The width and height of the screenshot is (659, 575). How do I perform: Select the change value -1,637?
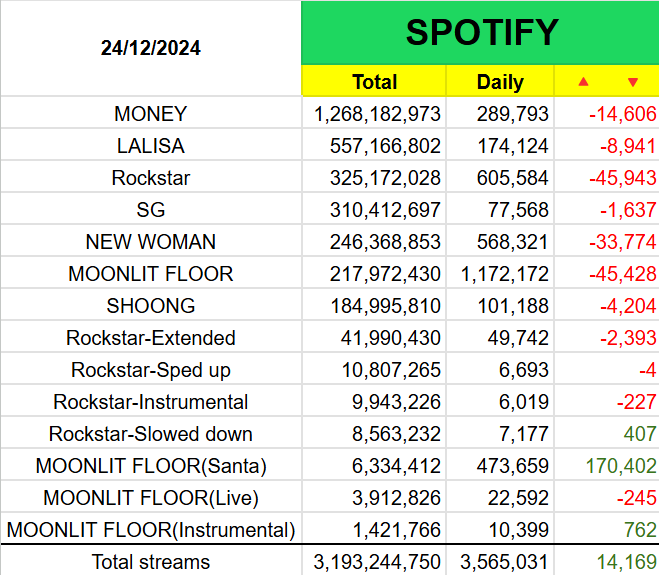606,209
